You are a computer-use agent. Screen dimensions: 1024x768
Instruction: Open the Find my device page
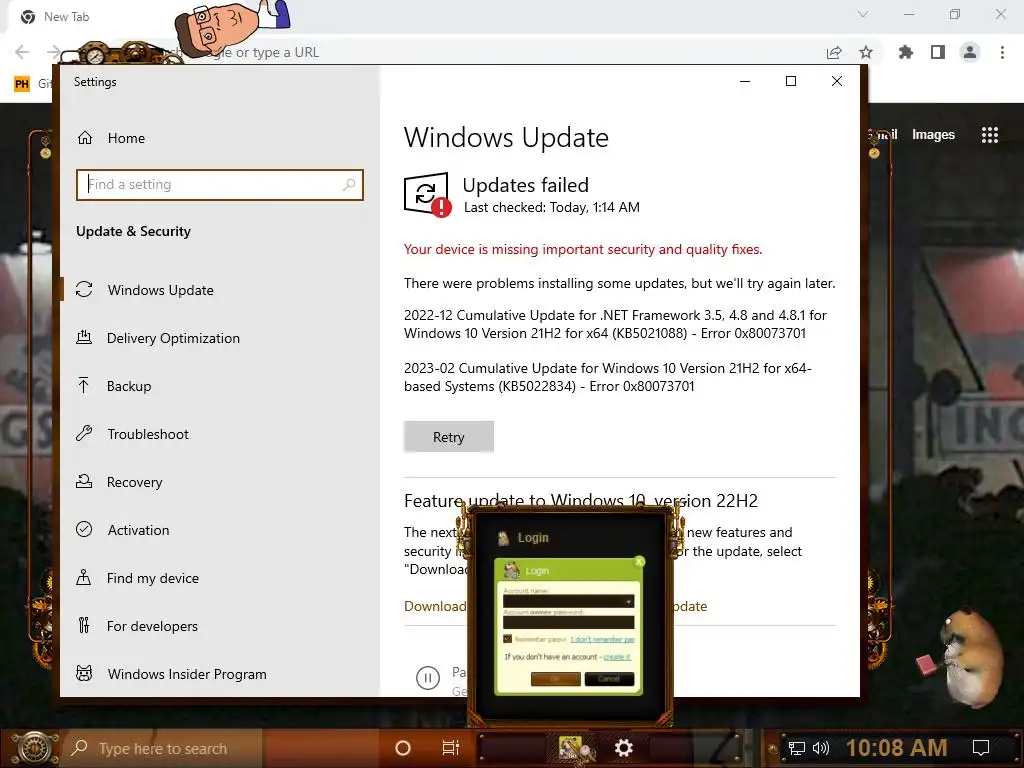pyautogui.click(x=153, y=578)
